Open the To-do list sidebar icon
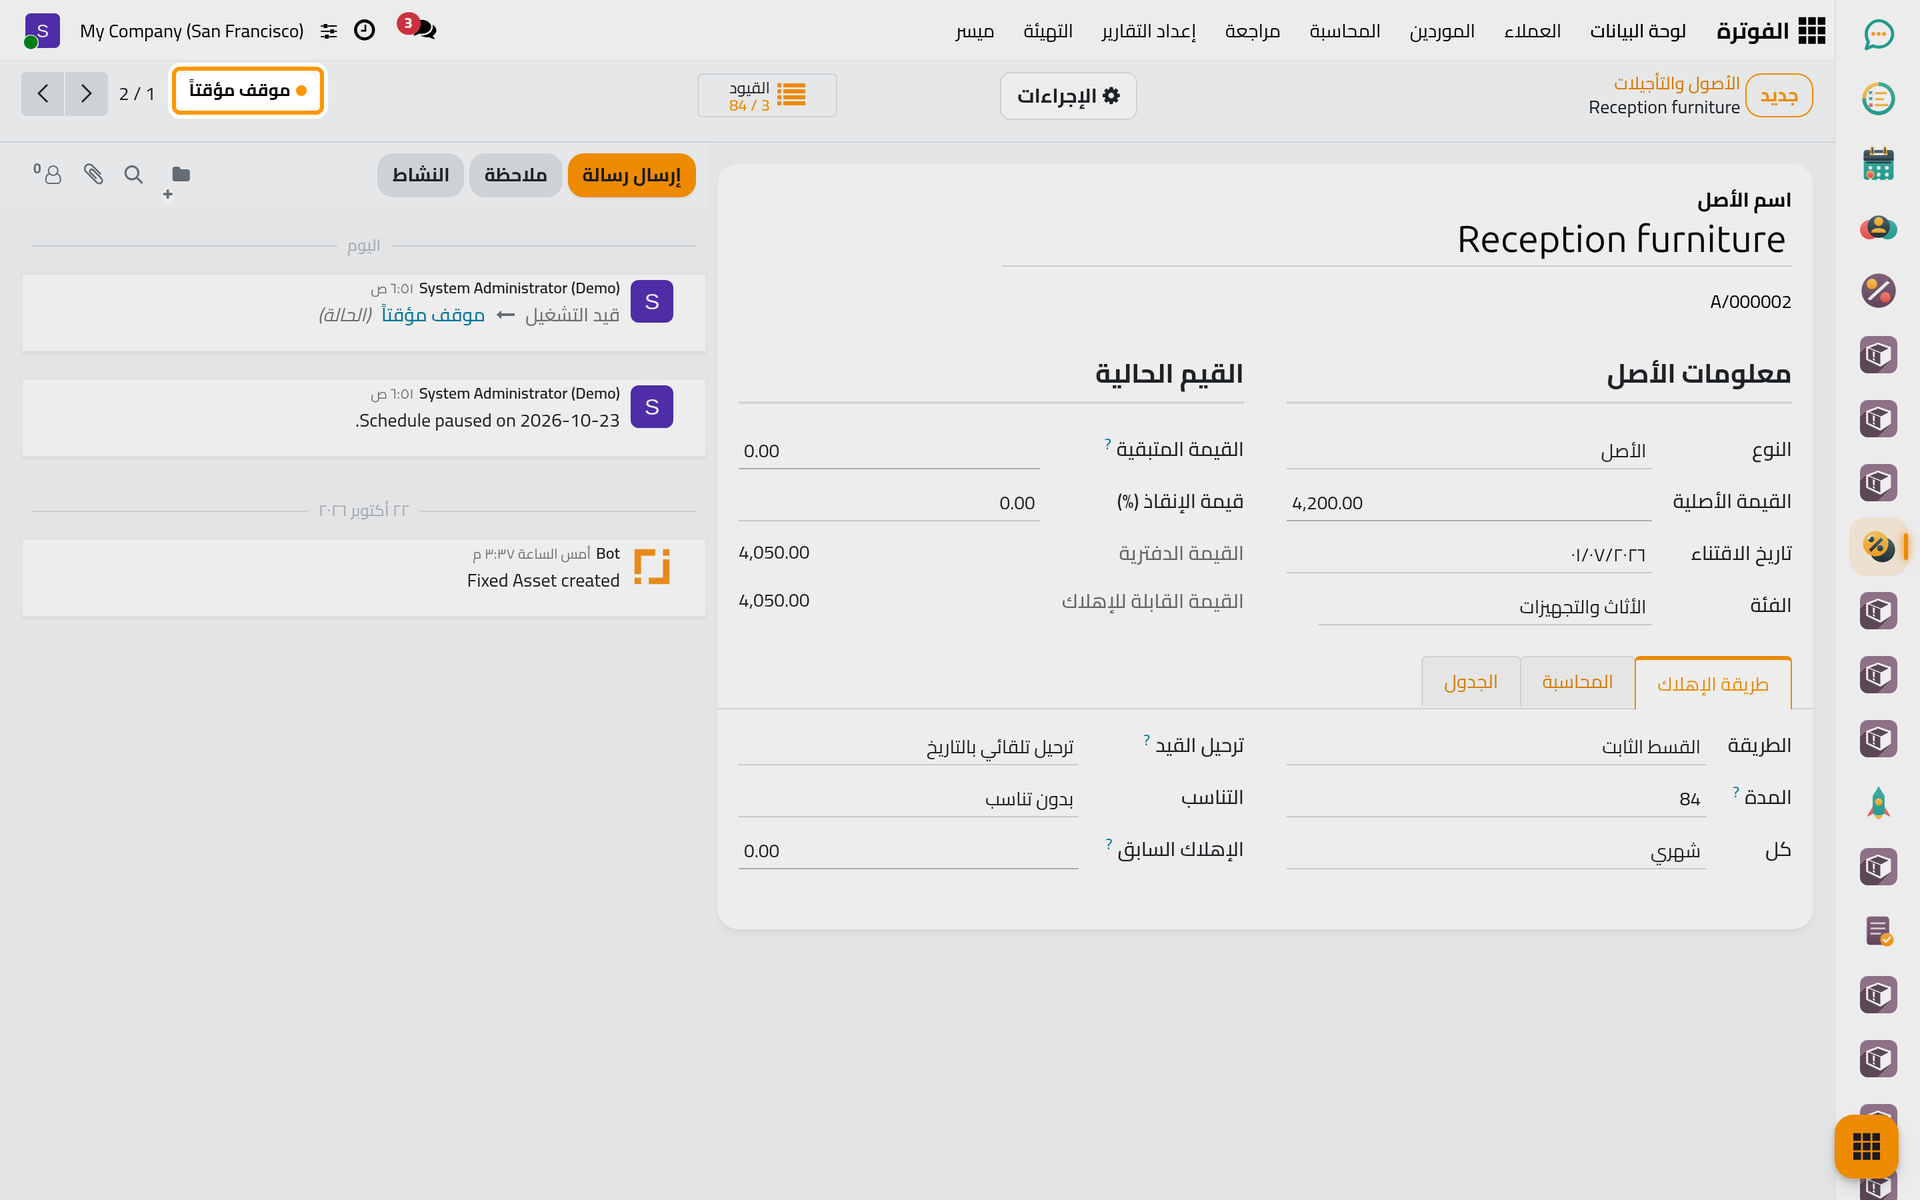Image resolution: width=1920 pixels, height=1200 pixels. (x=1878, y=99)
